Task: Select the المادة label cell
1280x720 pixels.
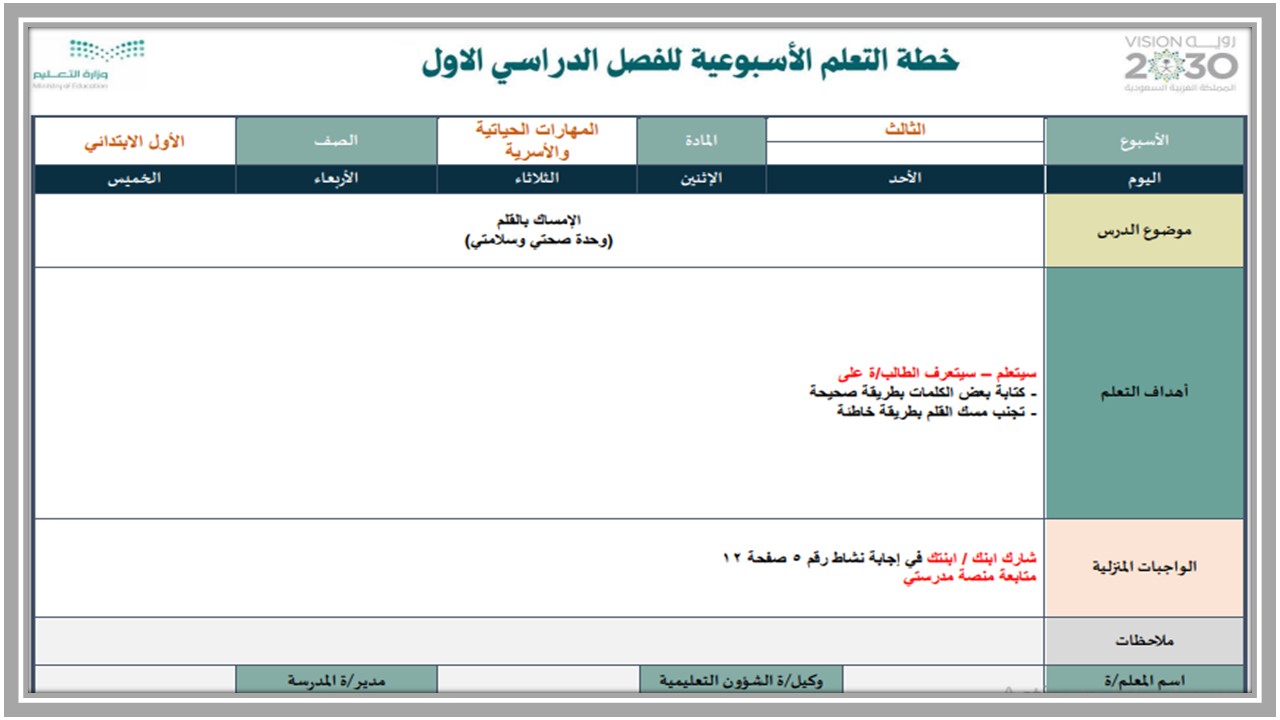Action: (x=702, y=141)
